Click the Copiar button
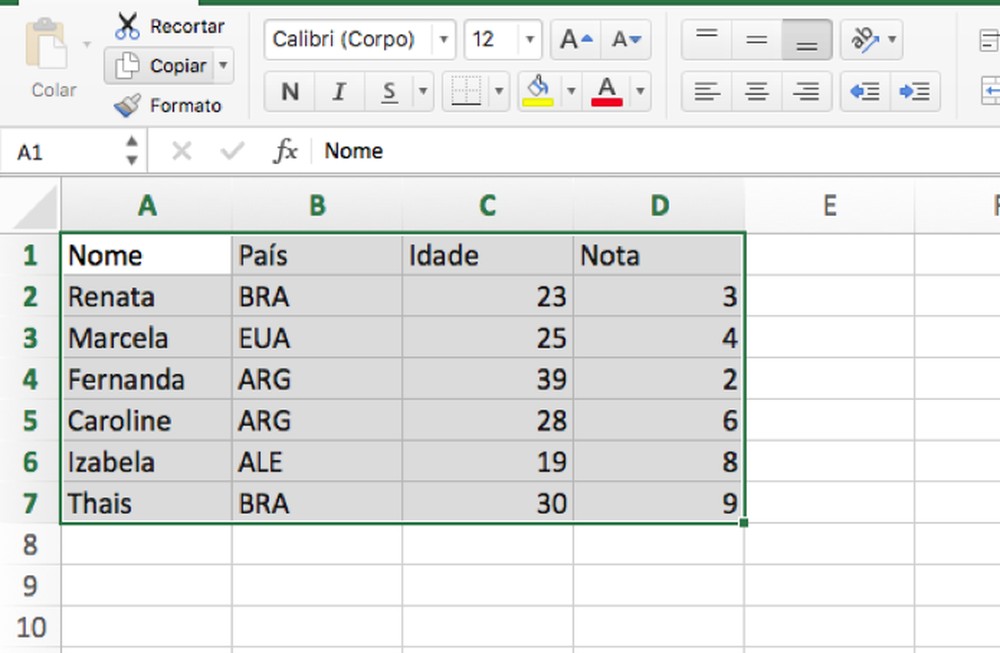 [160, 66]
